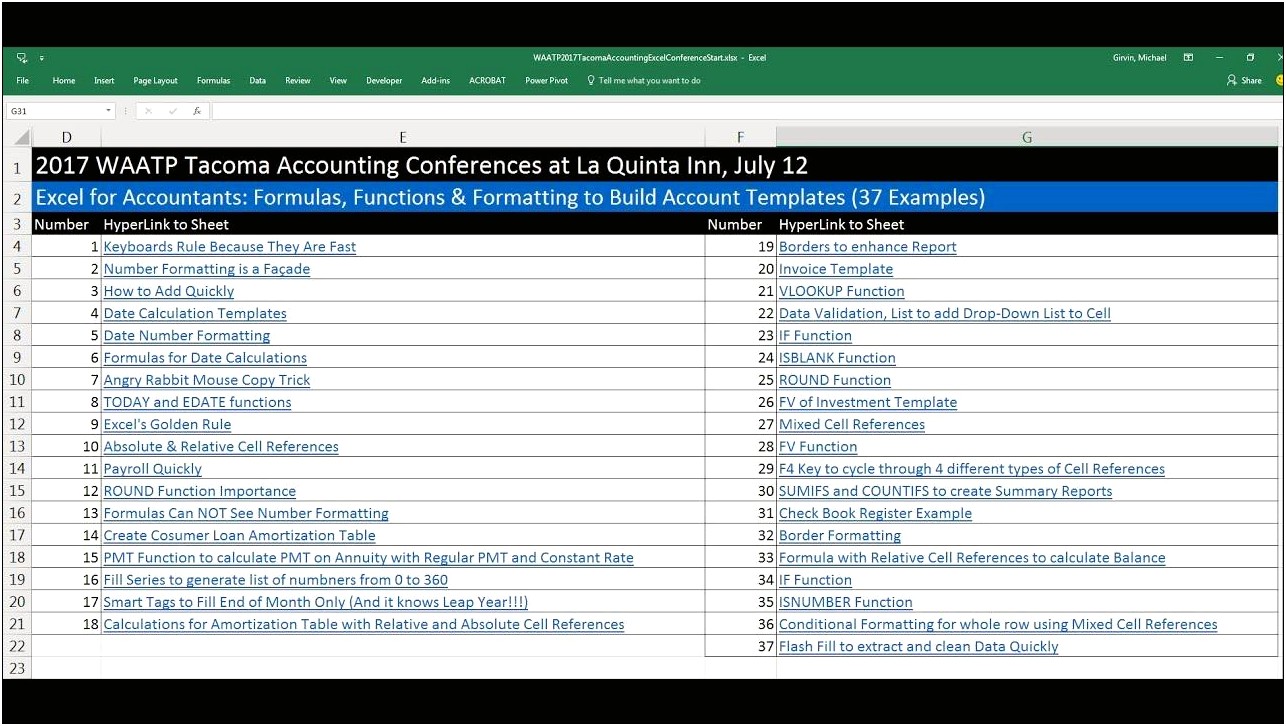Select column E header
The image size is (1286, 726).
[x=402, y=137]
